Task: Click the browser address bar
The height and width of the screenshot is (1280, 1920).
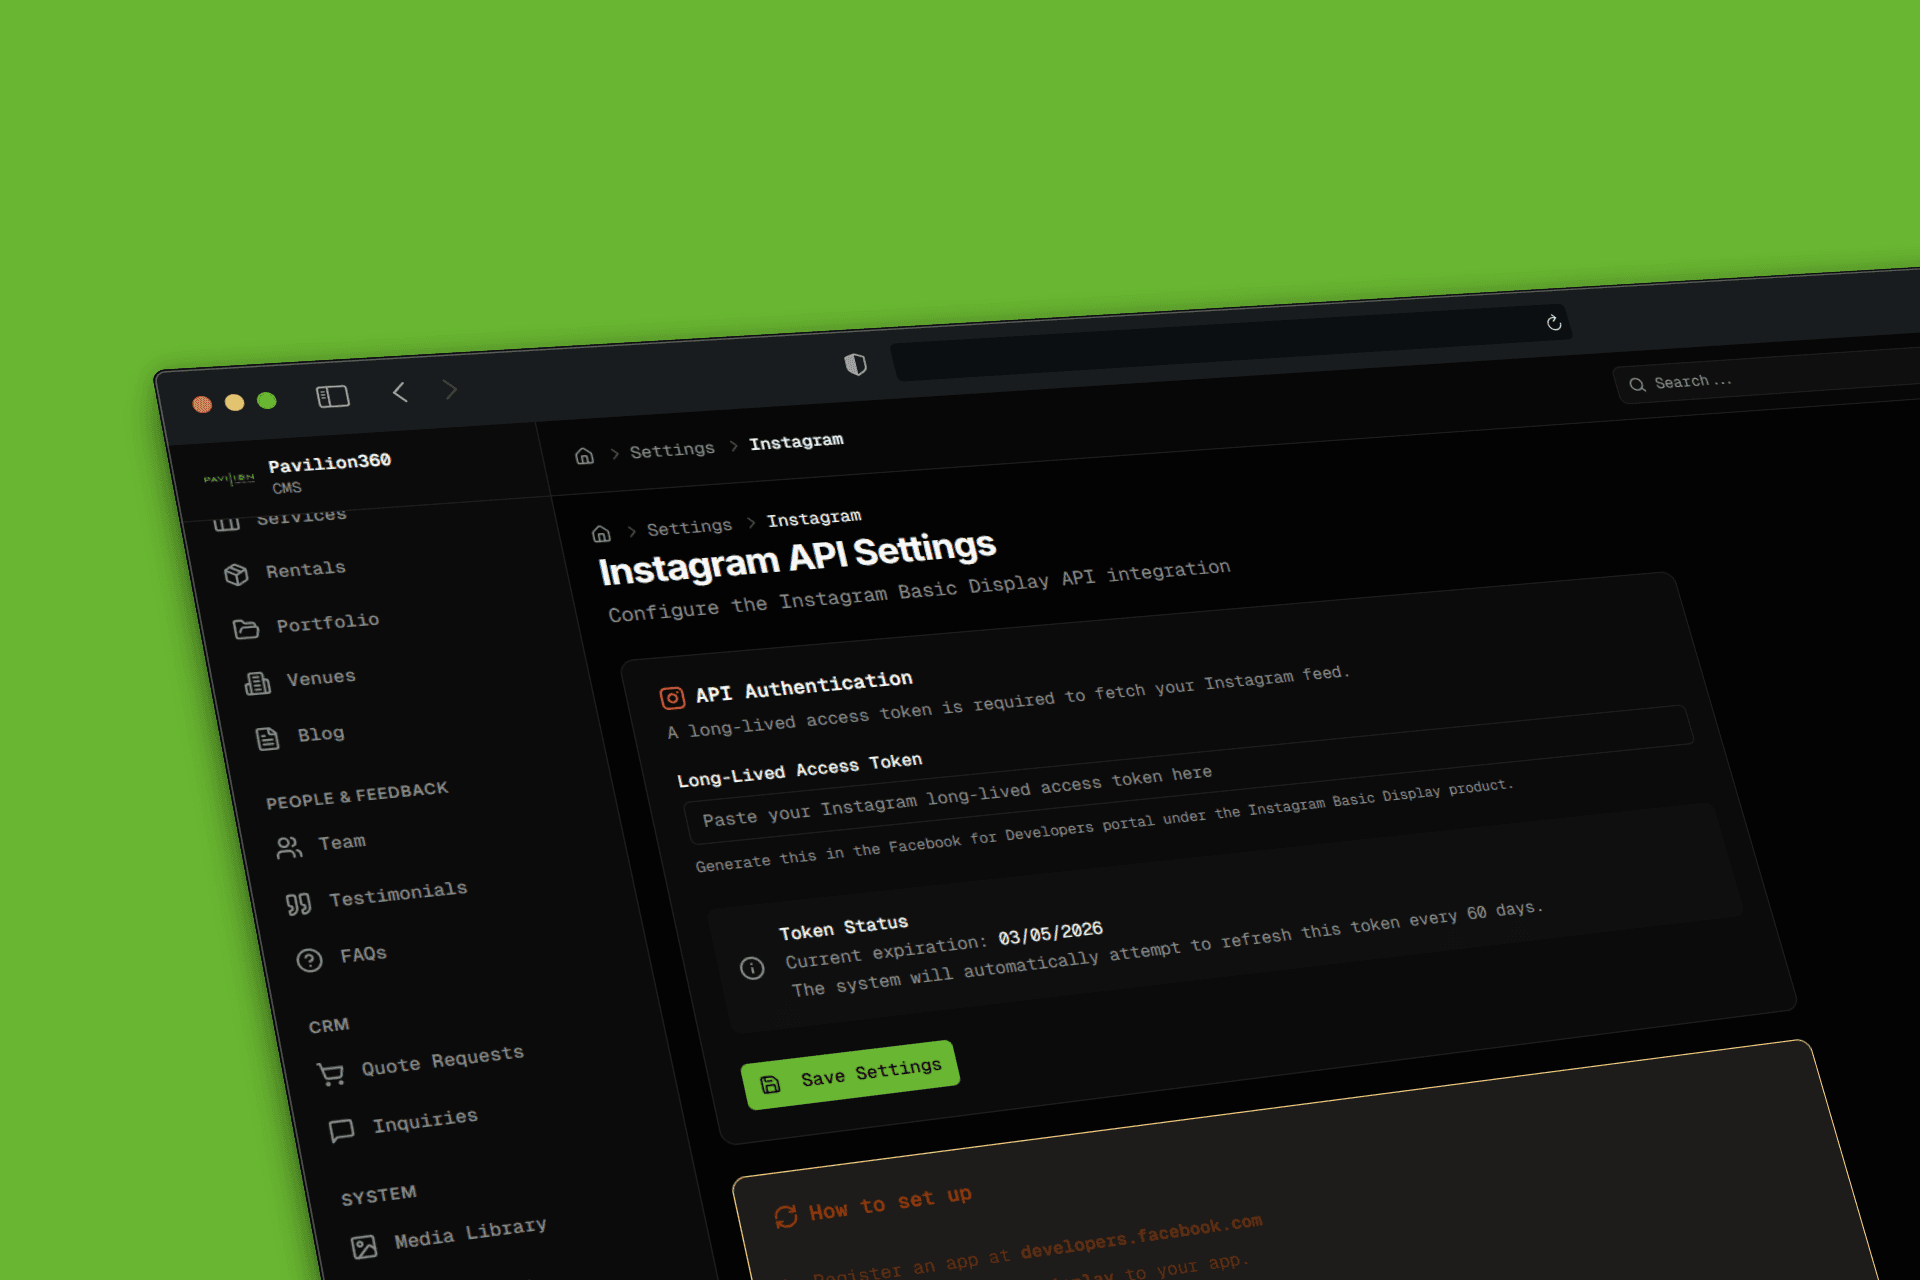Action: 1230,342
